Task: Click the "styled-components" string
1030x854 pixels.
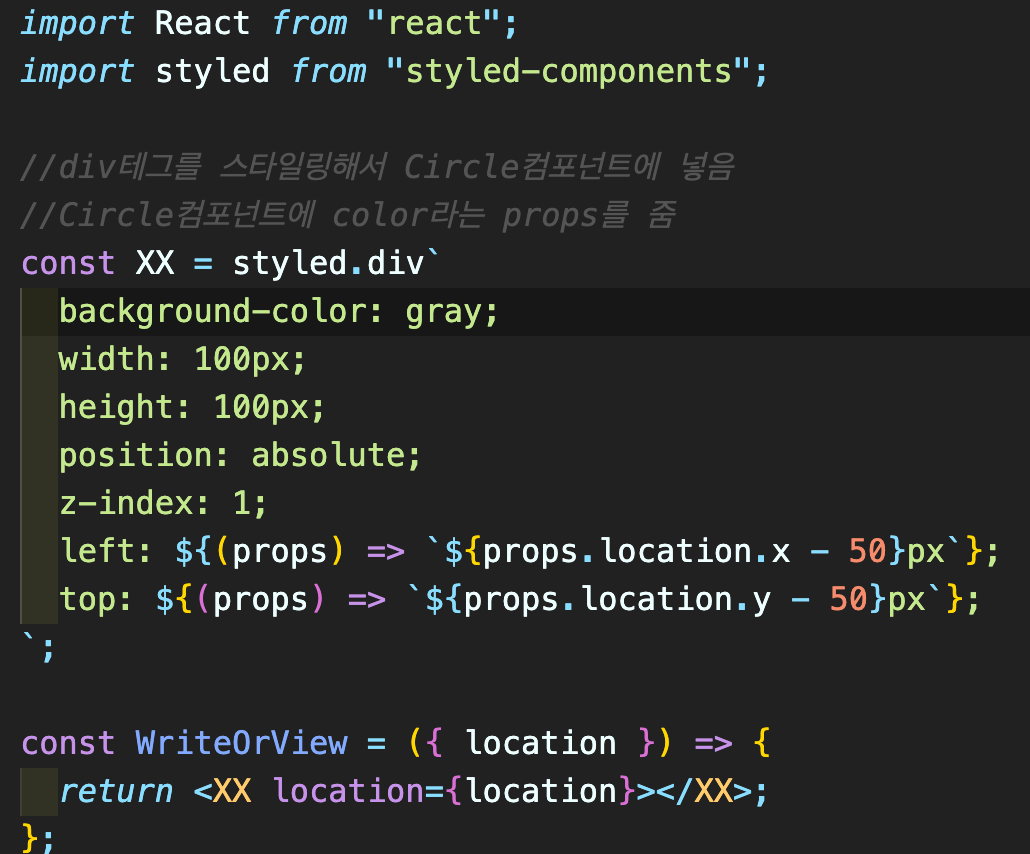Action: point(568,72)
